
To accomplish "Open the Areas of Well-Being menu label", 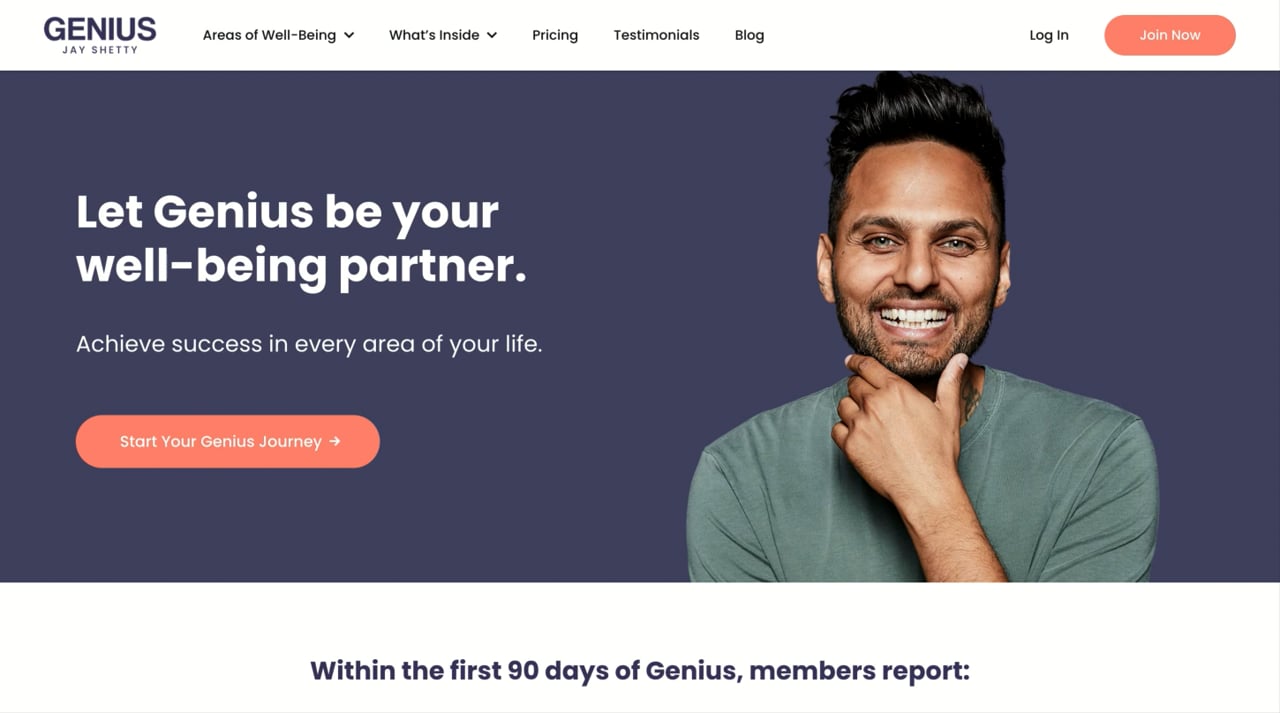I will (269, 35).
